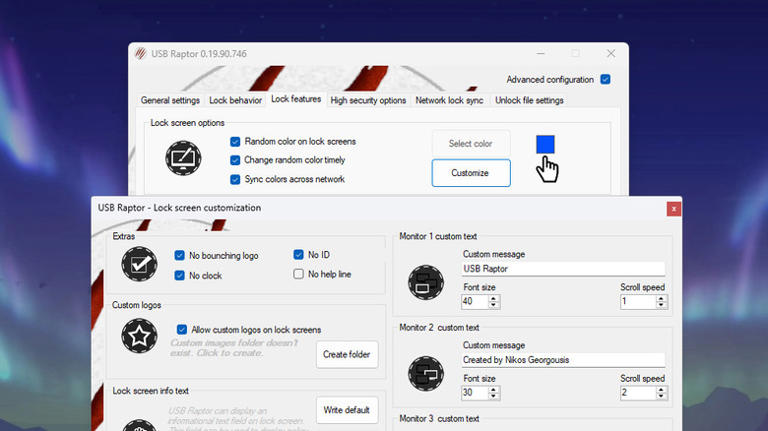Increase Monitor 2 scroll speed up arrow
768x431 pixels.
coord(661,389)
